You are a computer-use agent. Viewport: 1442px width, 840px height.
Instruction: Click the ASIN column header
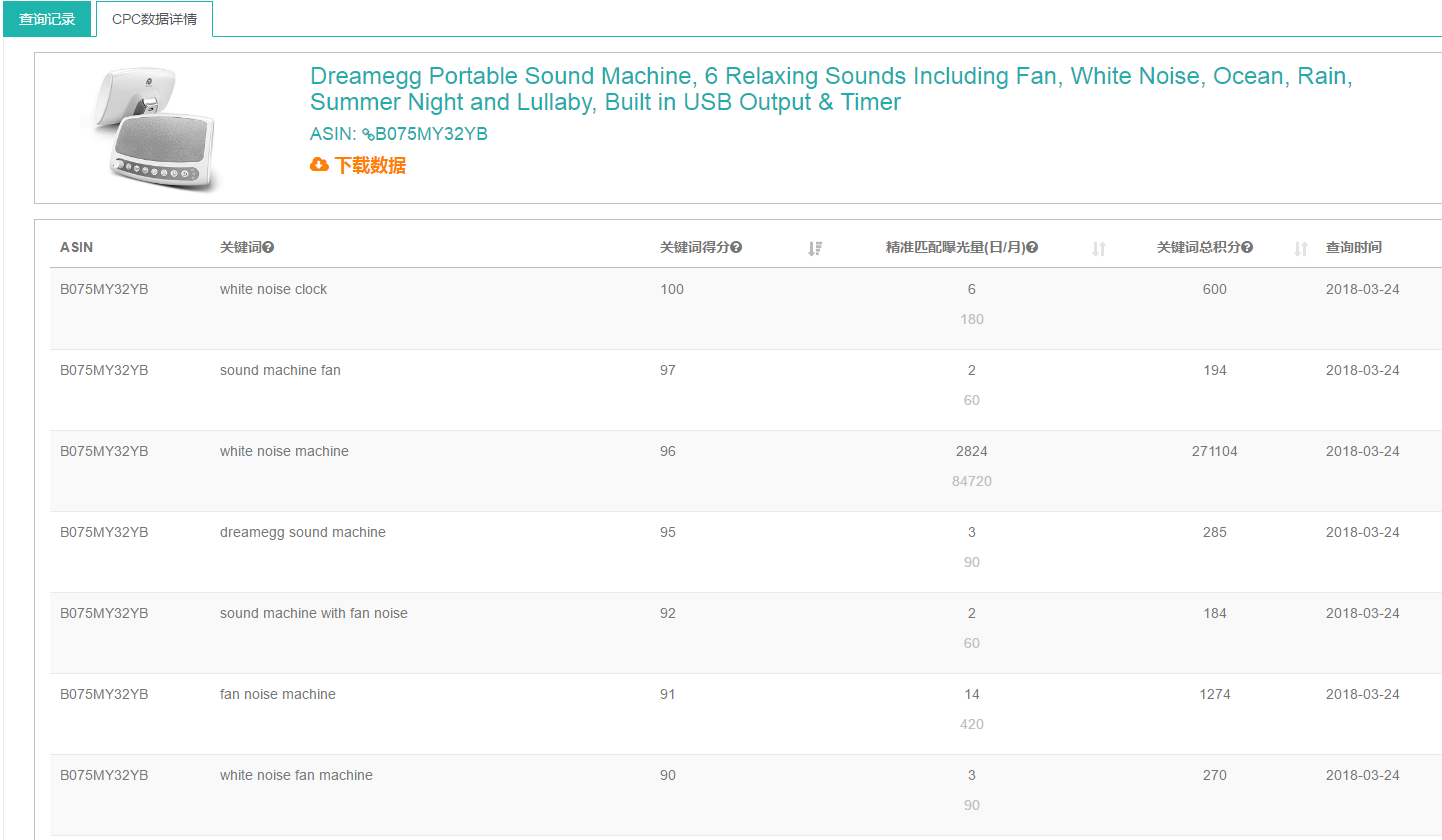77,248
